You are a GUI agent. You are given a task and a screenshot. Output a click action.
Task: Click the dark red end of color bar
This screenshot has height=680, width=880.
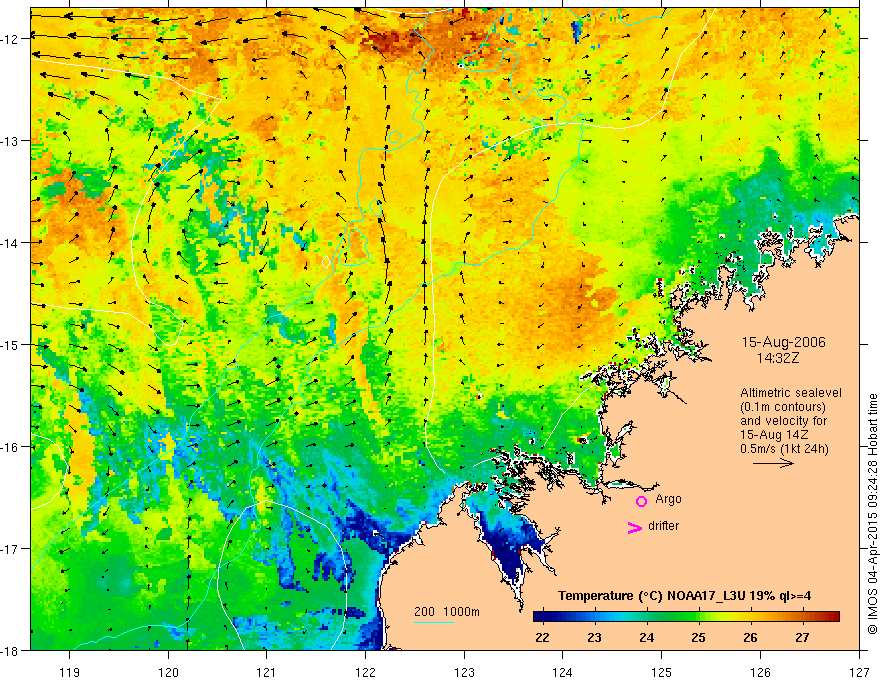click(833, 617)
